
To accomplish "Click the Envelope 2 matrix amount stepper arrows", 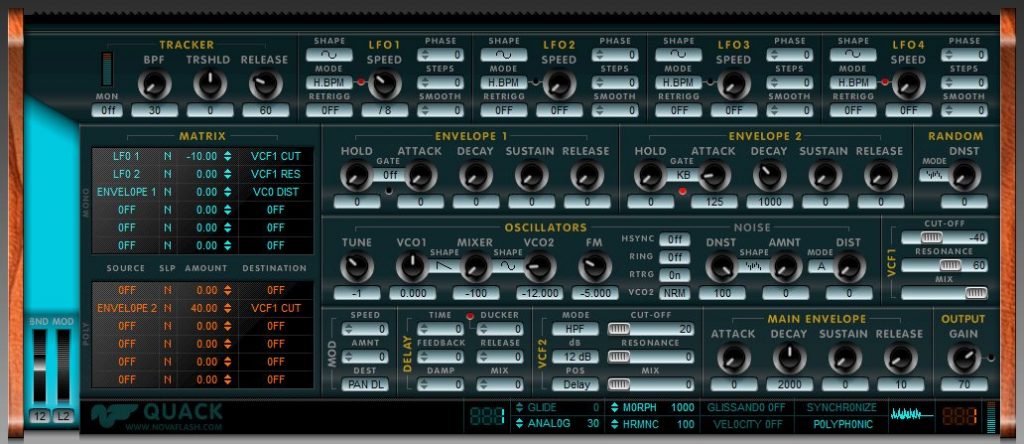I will coord(227,308).
